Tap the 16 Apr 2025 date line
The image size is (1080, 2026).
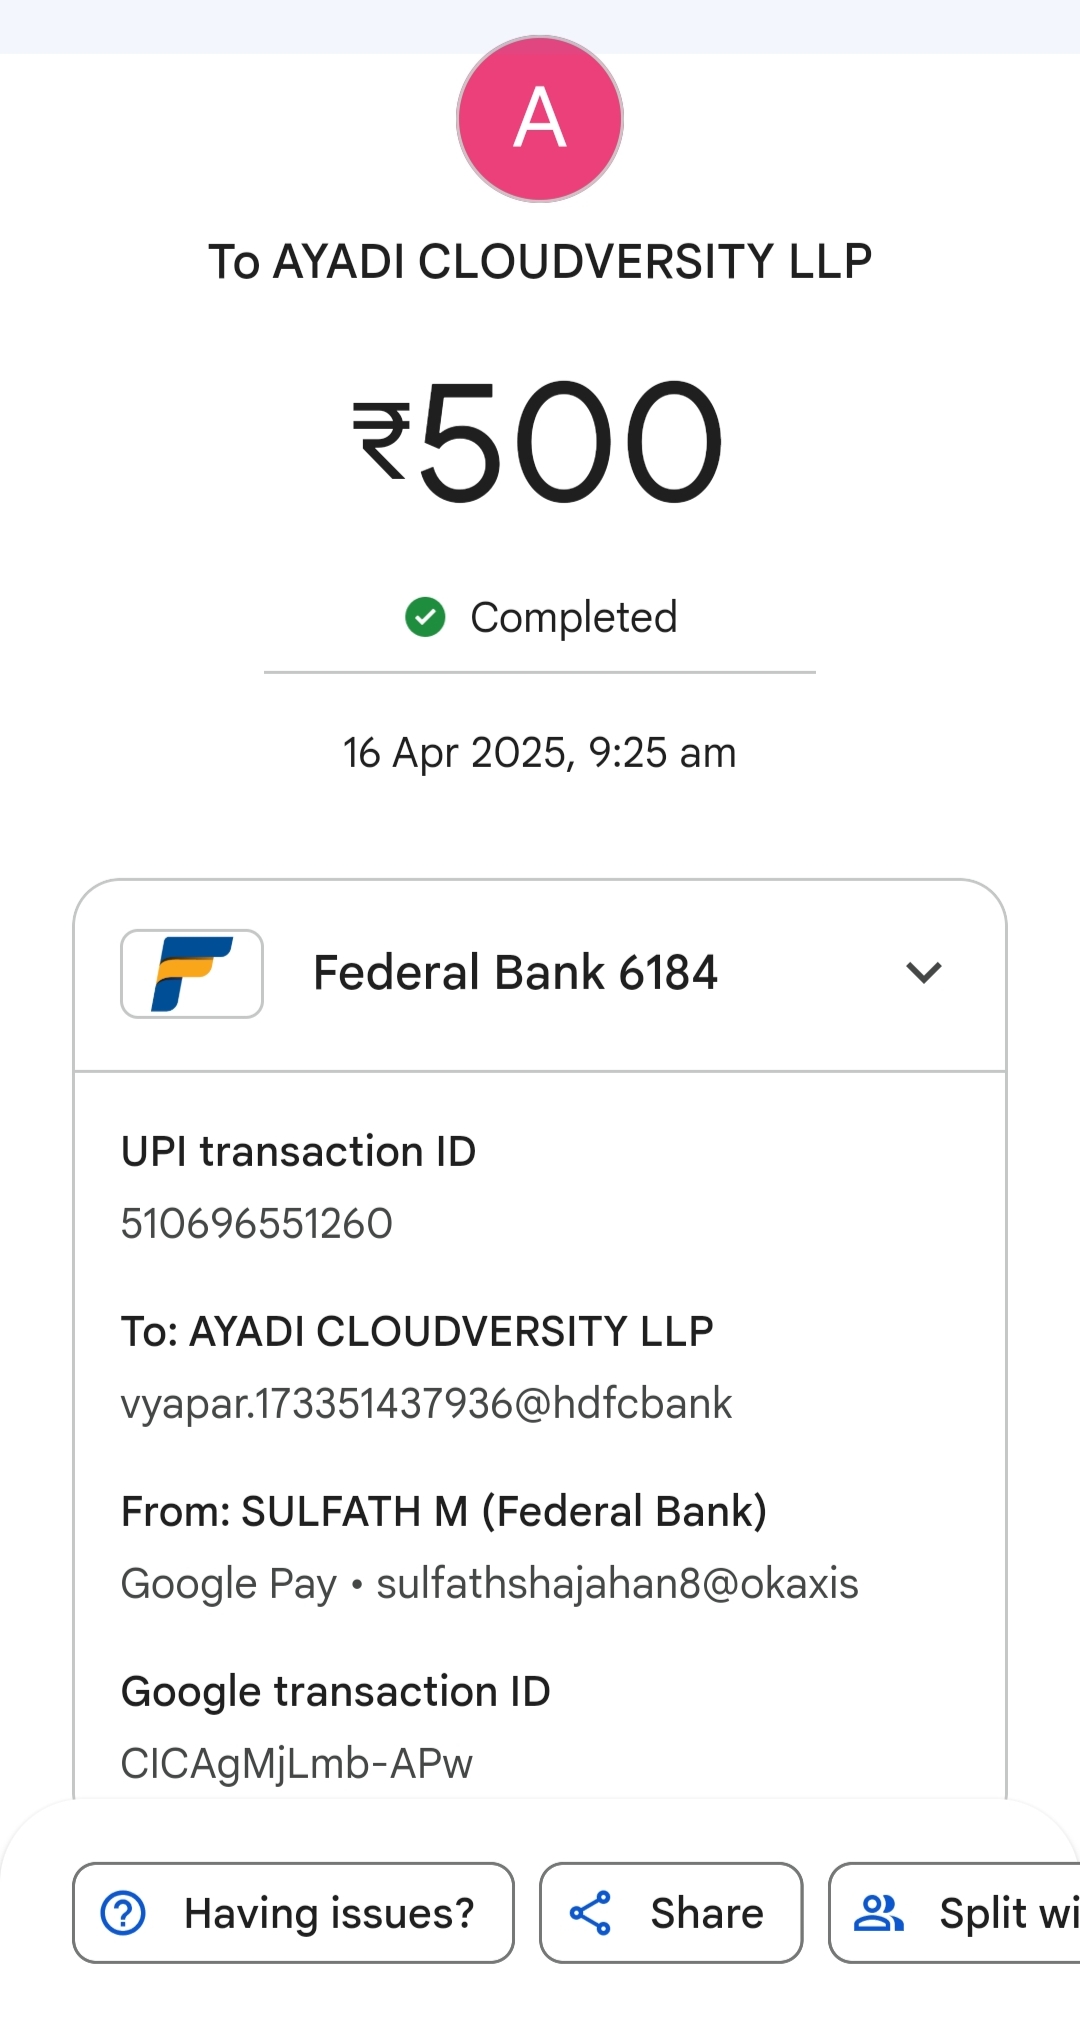[540, 753]
